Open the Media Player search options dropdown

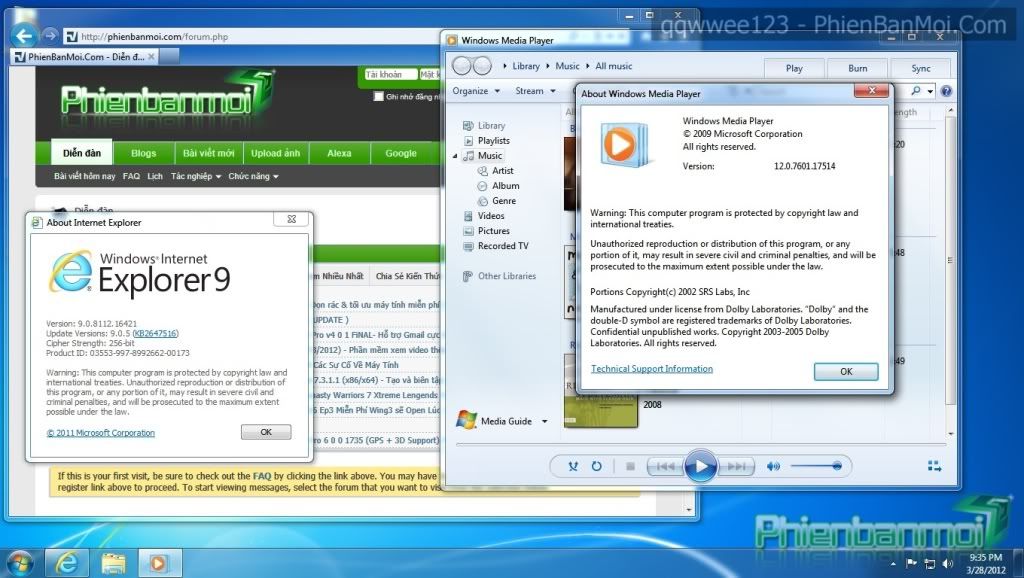(x=931, y=91)
